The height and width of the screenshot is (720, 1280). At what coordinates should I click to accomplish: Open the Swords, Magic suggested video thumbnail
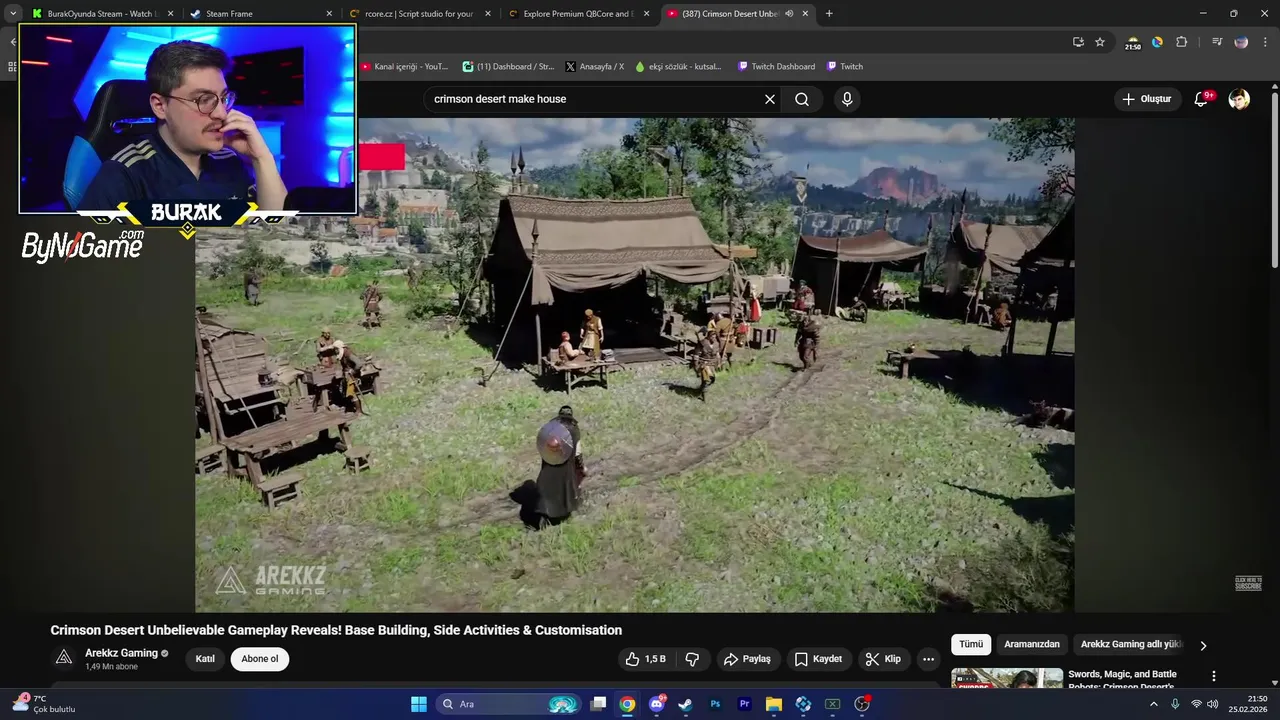(1007, 679)
